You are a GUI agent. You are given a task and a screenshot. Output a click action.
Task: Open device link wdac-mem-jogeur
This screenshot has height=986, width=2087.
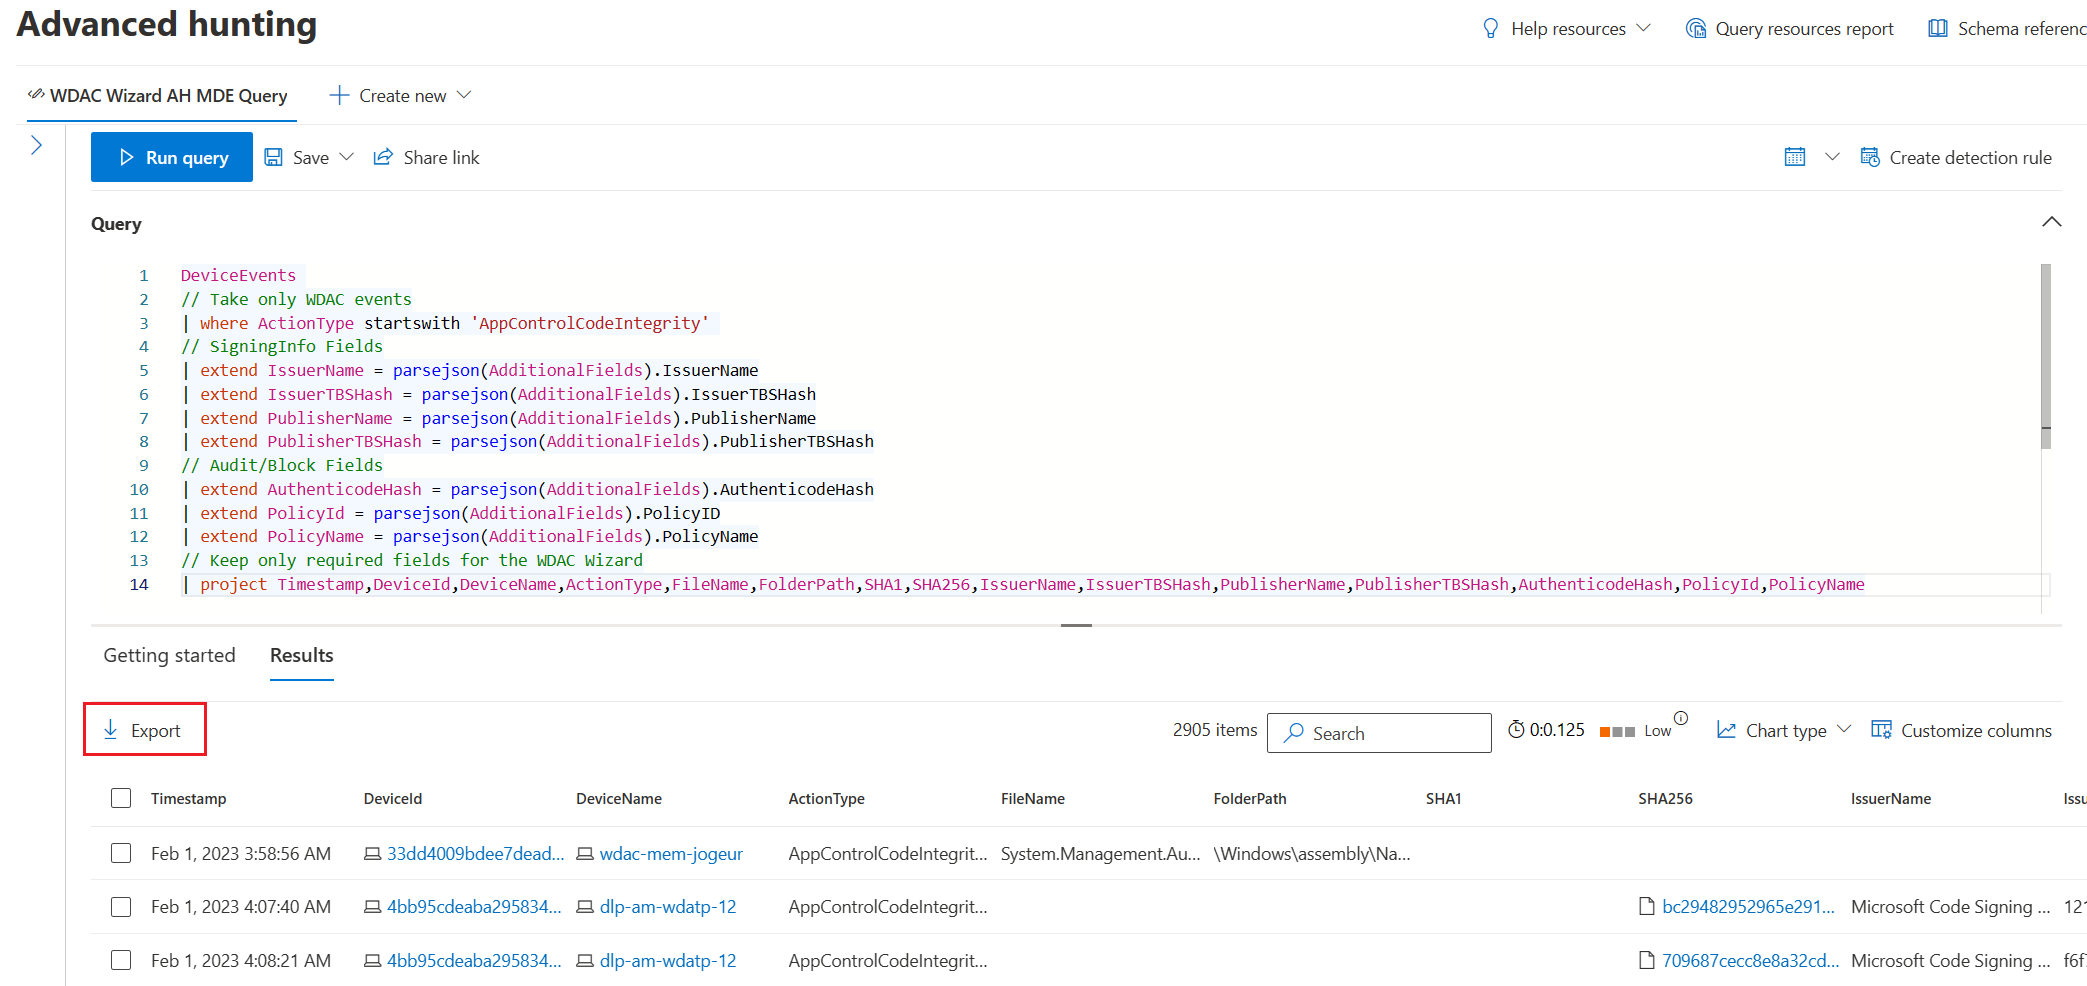(671, 854)
